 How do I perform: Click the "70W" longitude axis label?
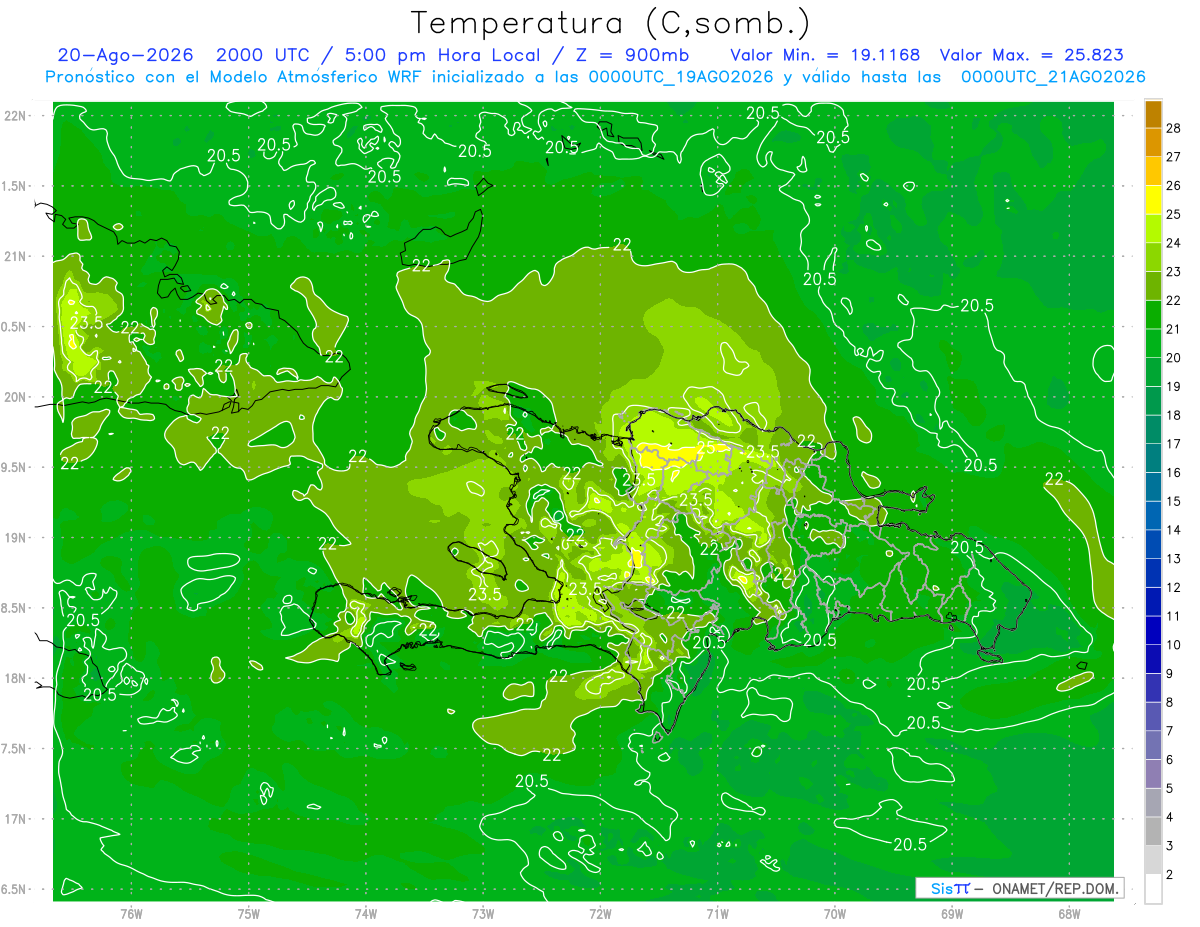point(835,913)
